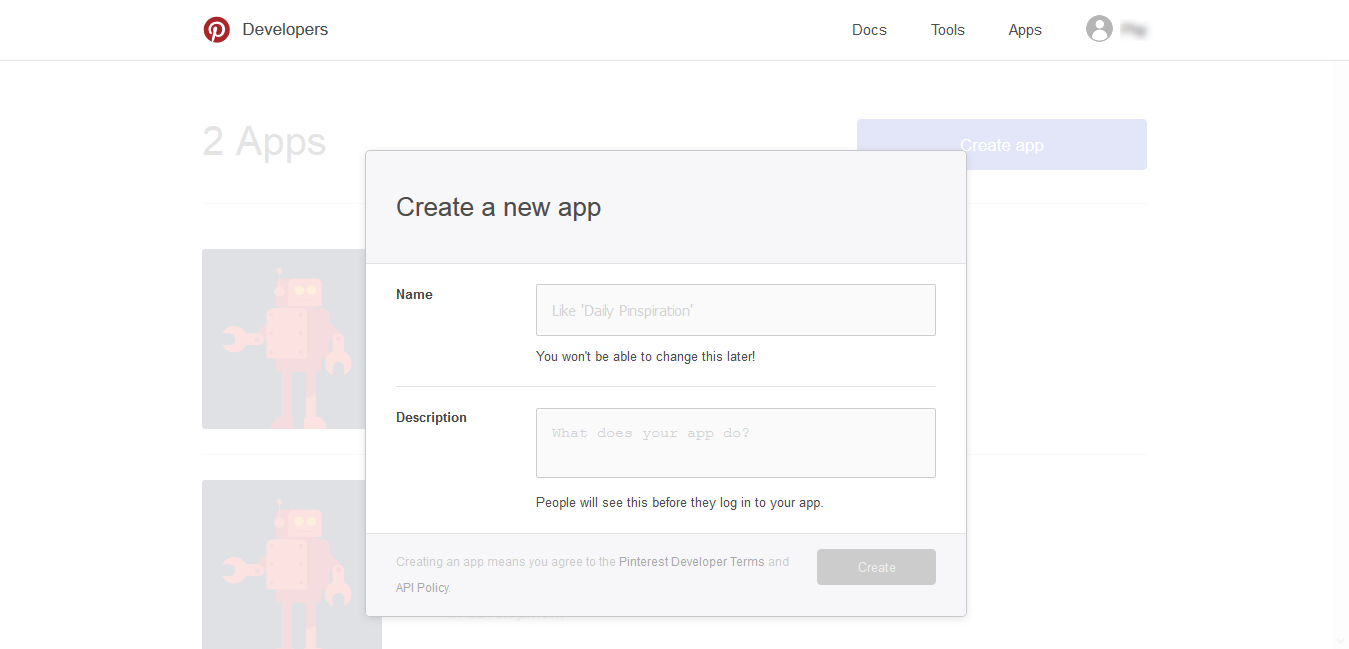The width and height of the screenshot is (1349, 649).
Task: Select the second app's robot thumbnail
Action: [284, 564]
